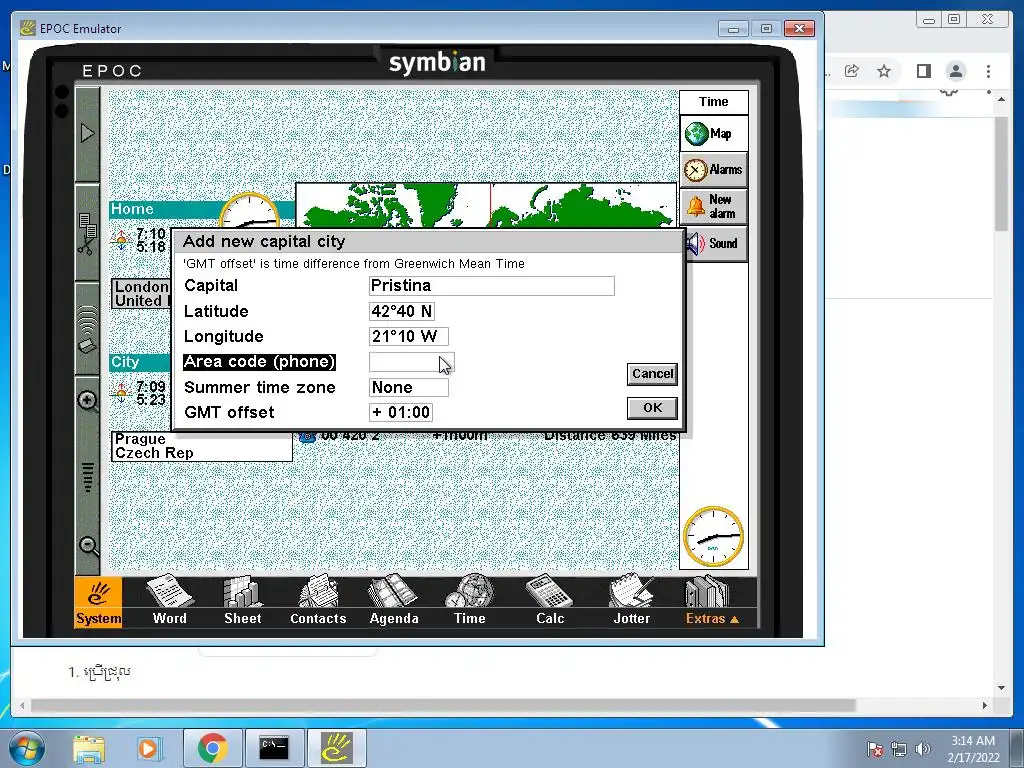The height and width of the screenshot is (768, 1024).
Task: Click network icon in system tray
Action: click(899, 749)
